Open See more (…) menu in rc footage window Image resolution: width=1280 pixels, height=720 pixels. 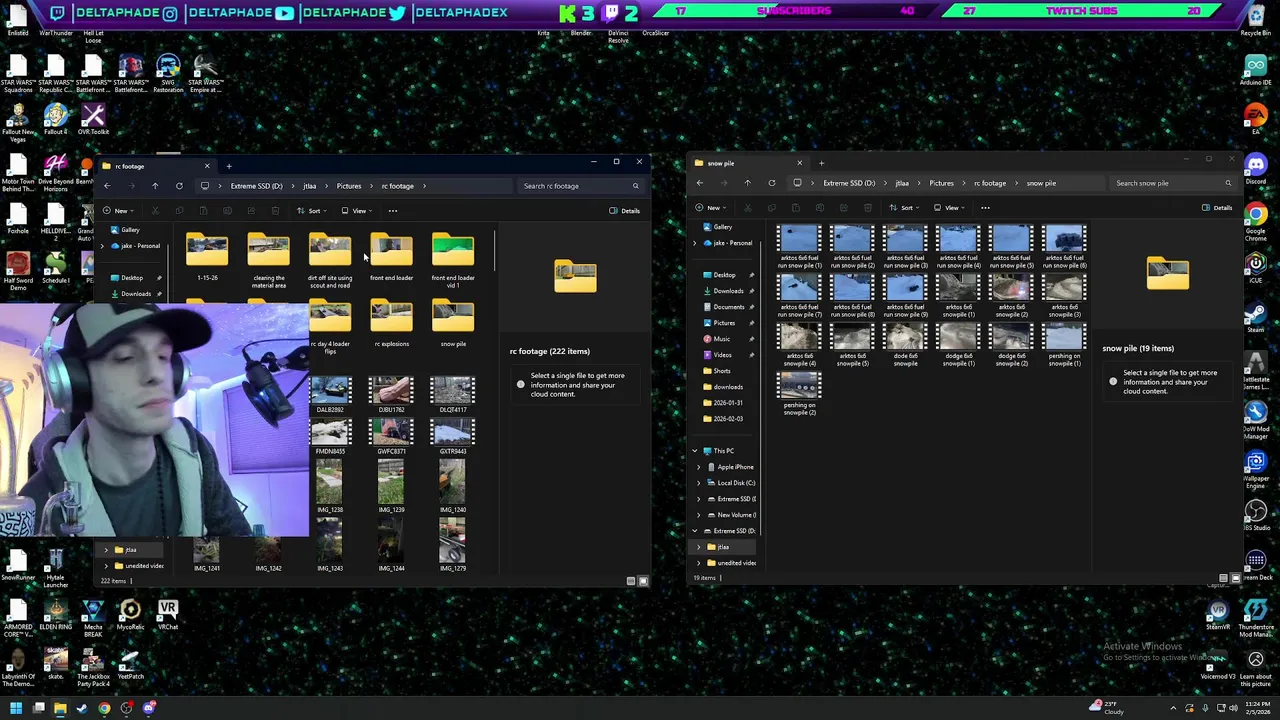click(393, 211)
